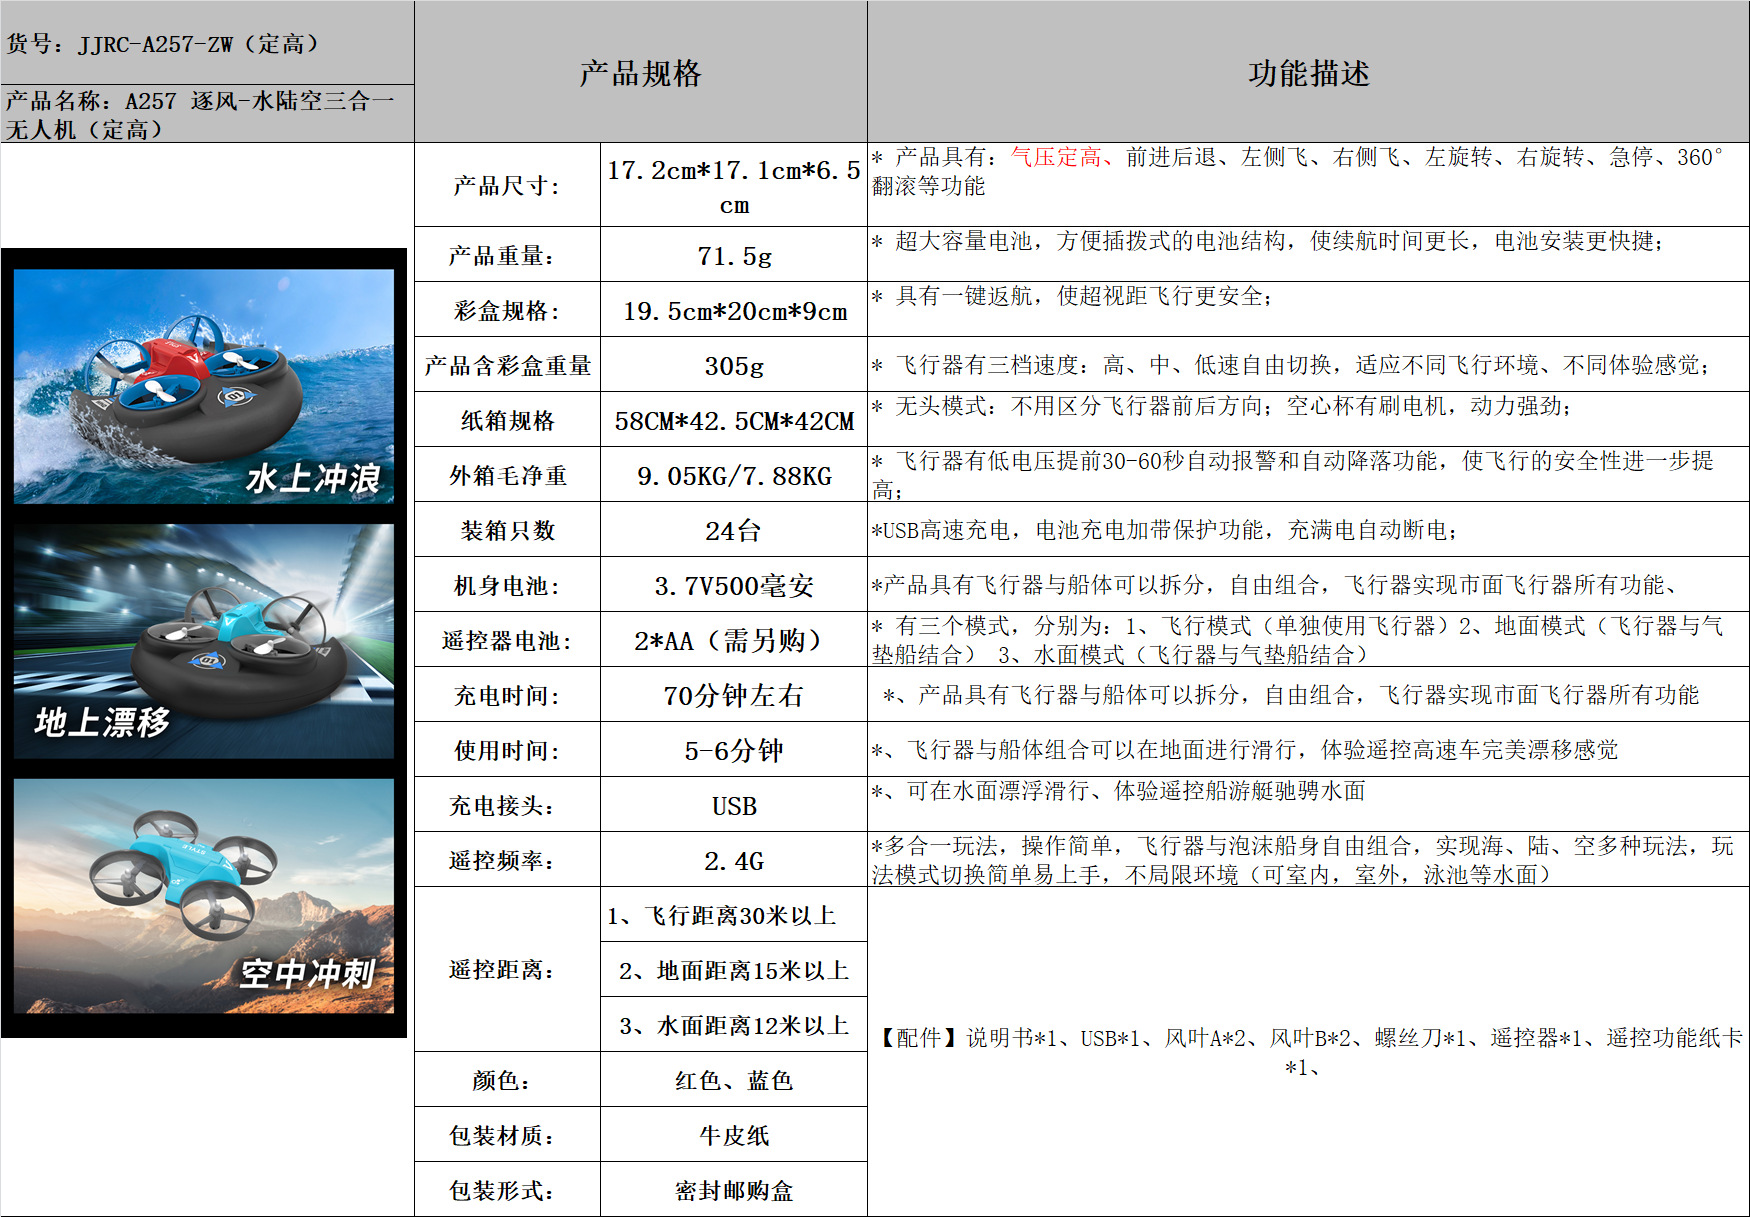Click the 产品规格 column header
This screenshot has width=1750, height=1217.
[641, 72]
